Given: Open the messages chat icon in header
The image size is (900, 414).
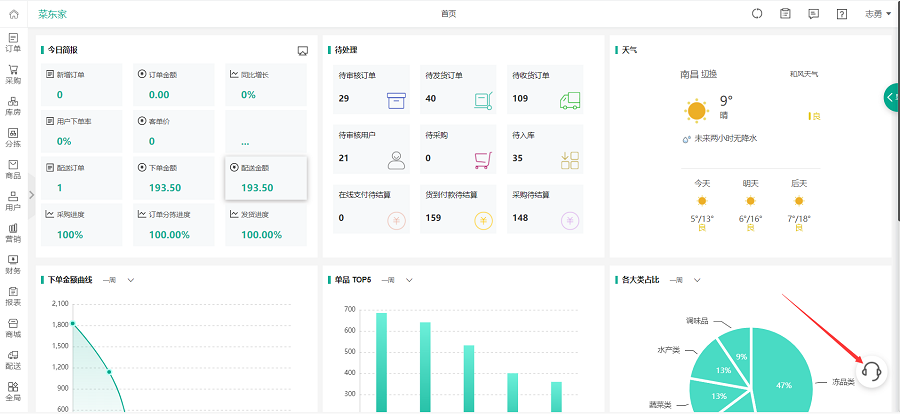Looking at the screenshot, I should pyautogui.click(x=814, y=13).
